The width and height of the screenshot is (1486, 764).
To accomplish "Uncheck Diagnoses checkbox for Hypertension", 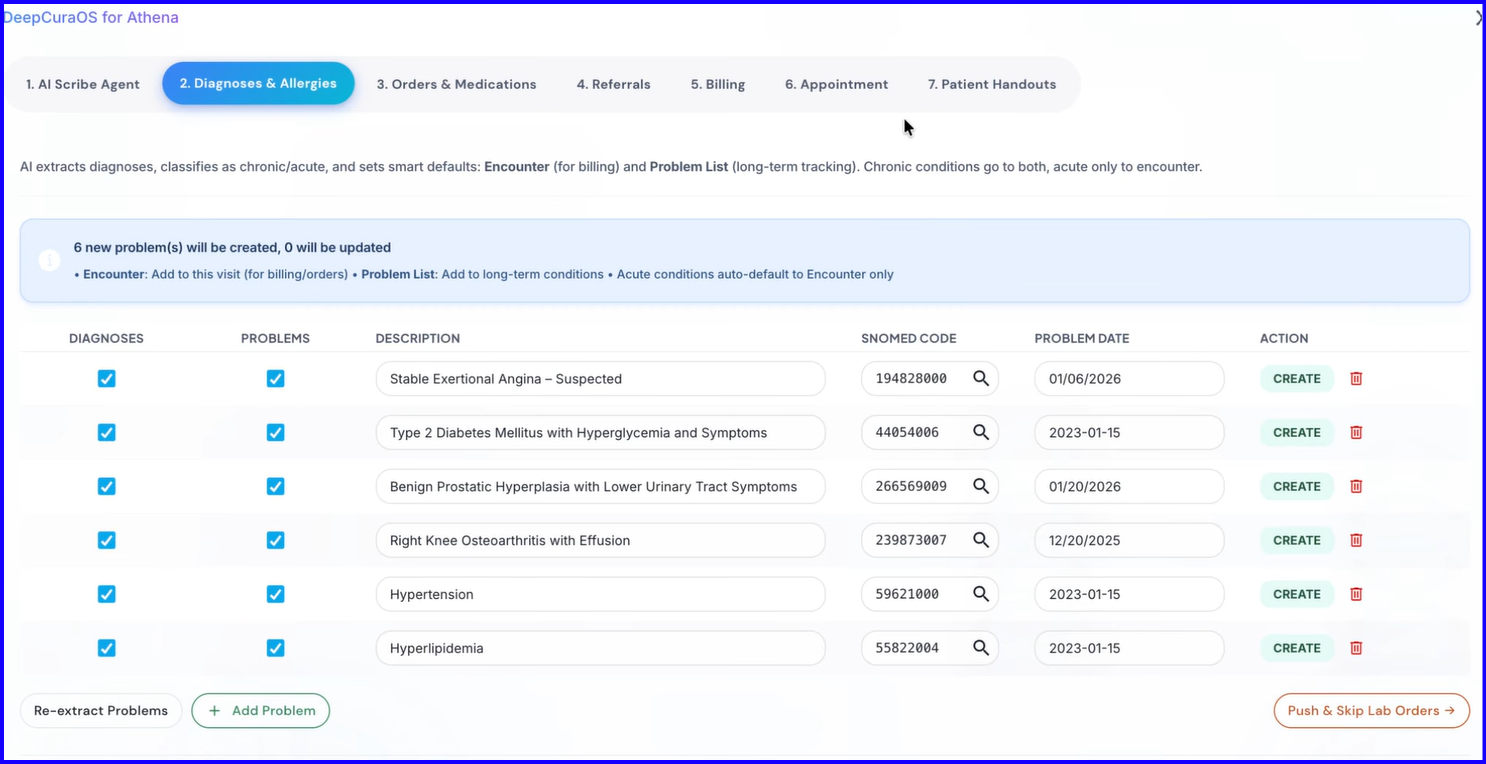I will click(x=107, y=595).
